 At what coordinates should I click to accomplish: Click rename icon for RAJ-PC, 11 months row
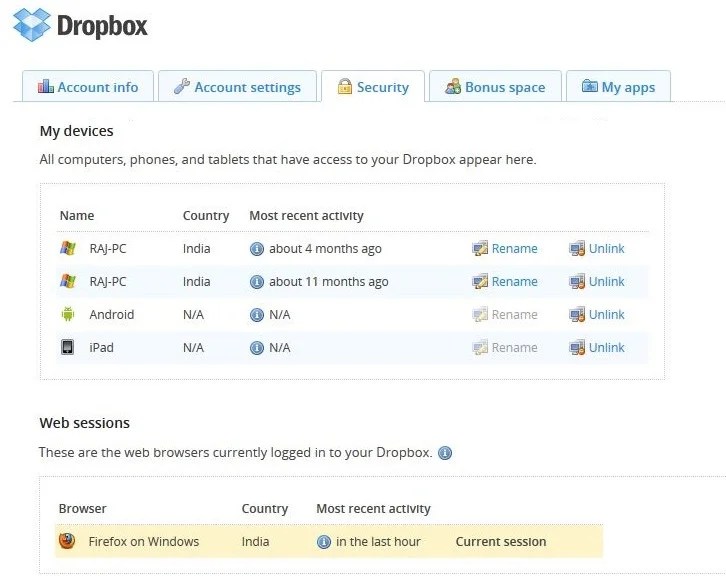pyautogui.click(x=480, y=281)
